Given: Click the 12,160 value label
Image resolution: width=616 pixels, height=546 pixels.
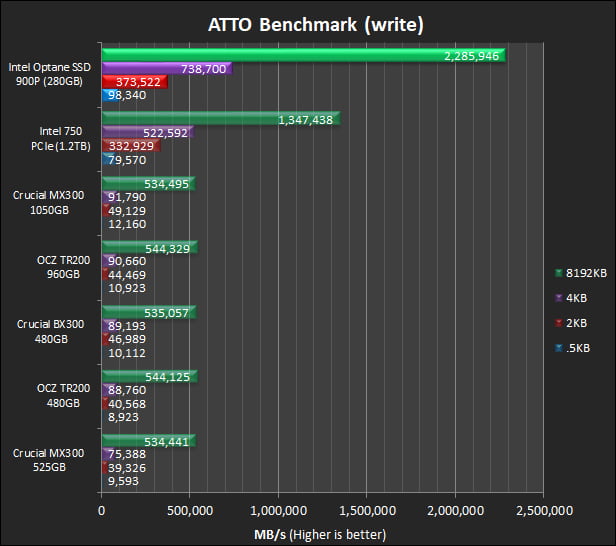Looking at the screenshot, I should point(127,224).
